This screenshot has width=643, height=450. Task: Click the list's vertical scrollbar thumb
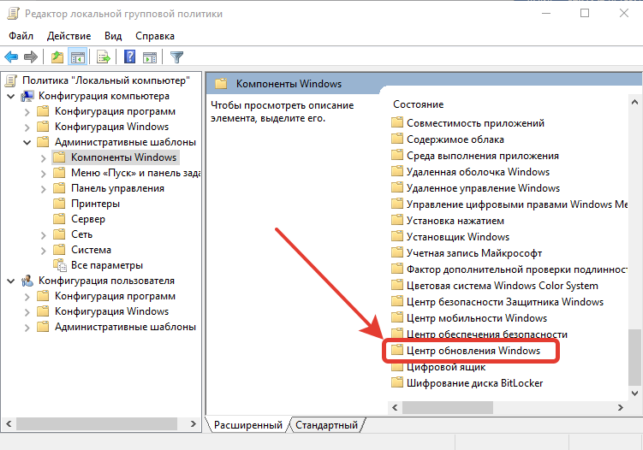pyautogui.click(x=634, y=357)
